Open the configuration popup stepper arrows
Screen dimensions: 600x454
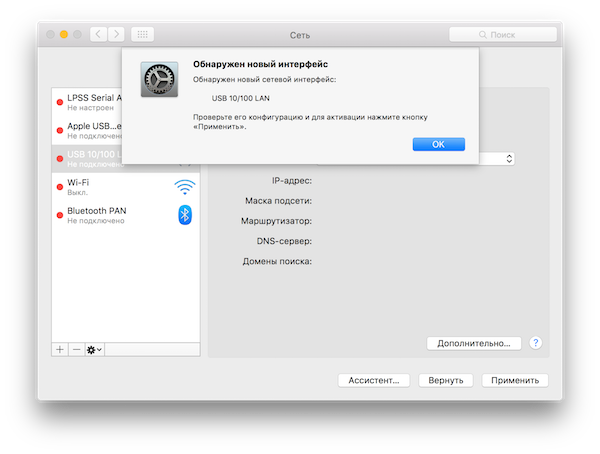509,158
